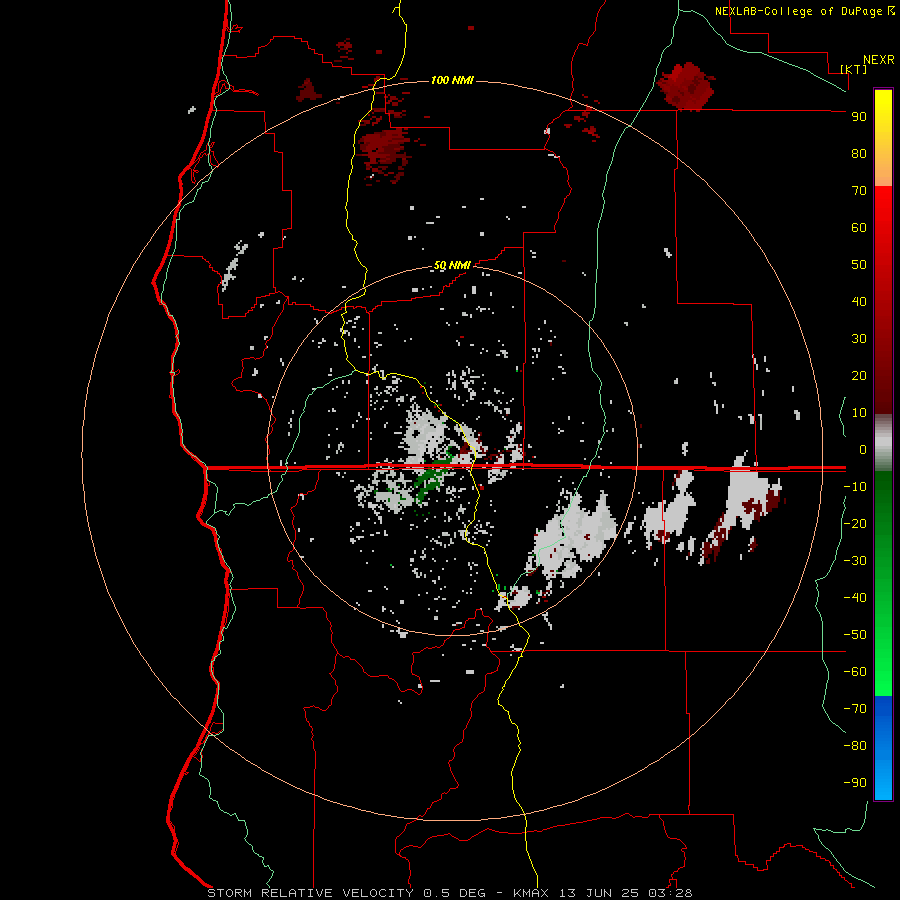Screen dimensions: 900x900
Task: Click the "0.5 DEG" elevation text in the caption
Action: click(454, 893)
